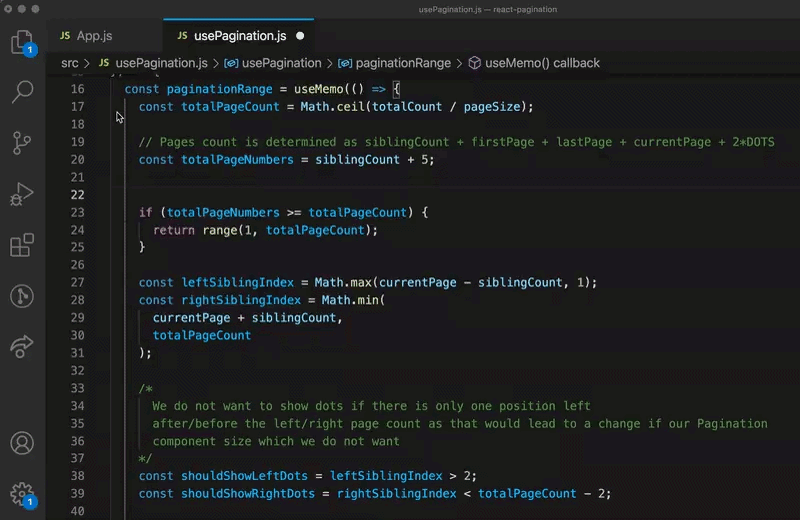Open the Live Share arrow icon in activity bar
This screenshot has height=520, width=800.
click(22, 347)
